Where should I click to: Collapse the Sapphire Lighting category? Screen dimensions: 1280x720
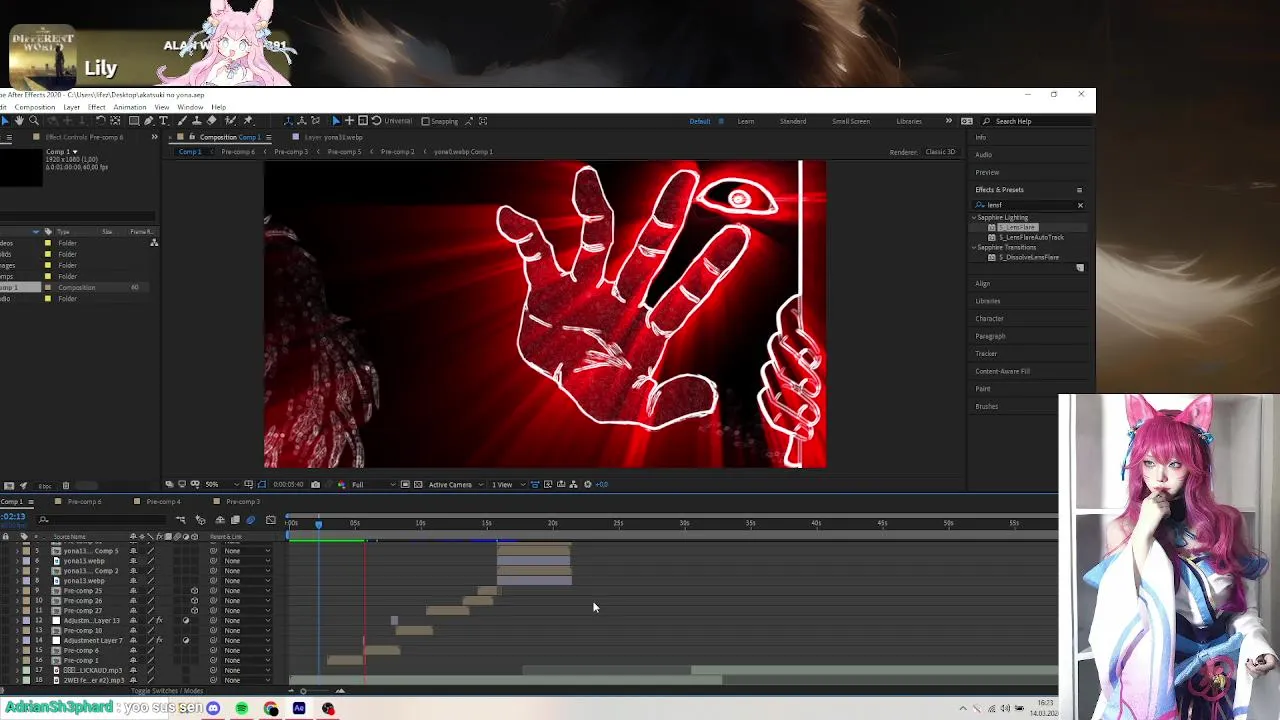pyautogui.click(x=974, y=217)
